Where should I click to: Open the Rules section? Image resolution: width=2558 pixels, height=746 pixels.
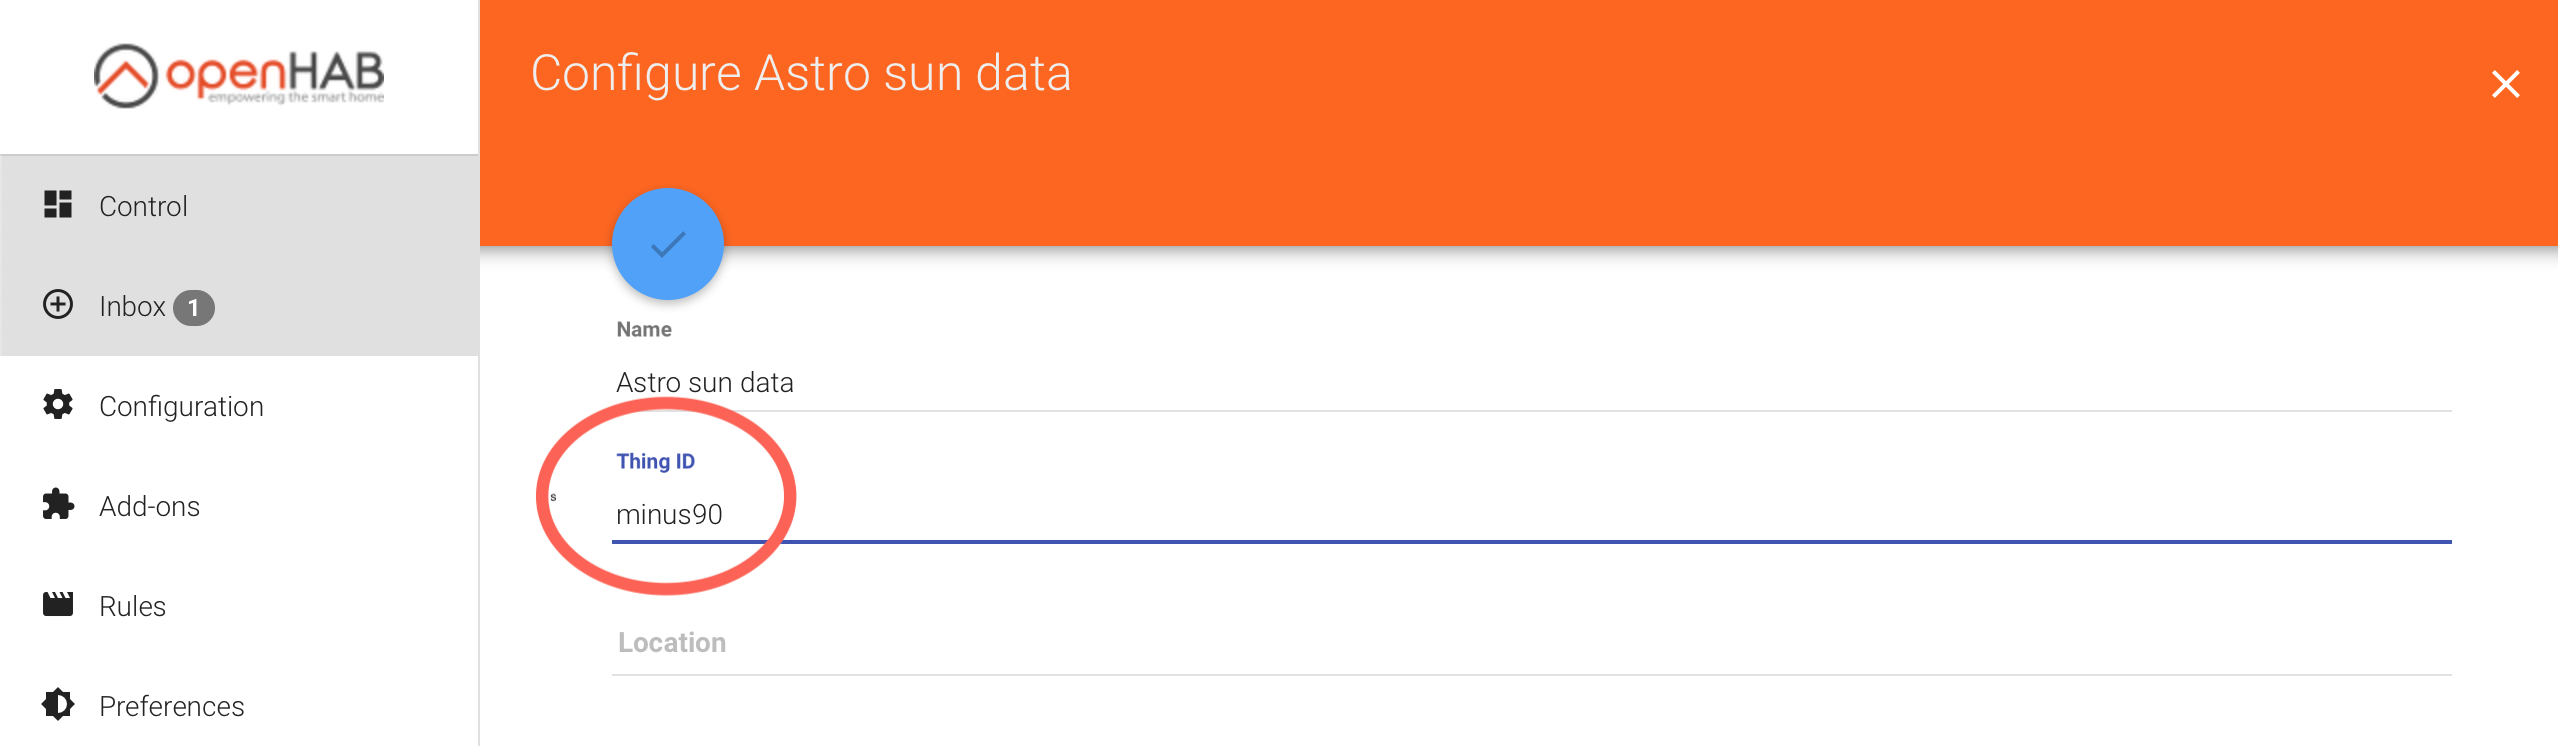pyautogui.click(x=132, y=606)
